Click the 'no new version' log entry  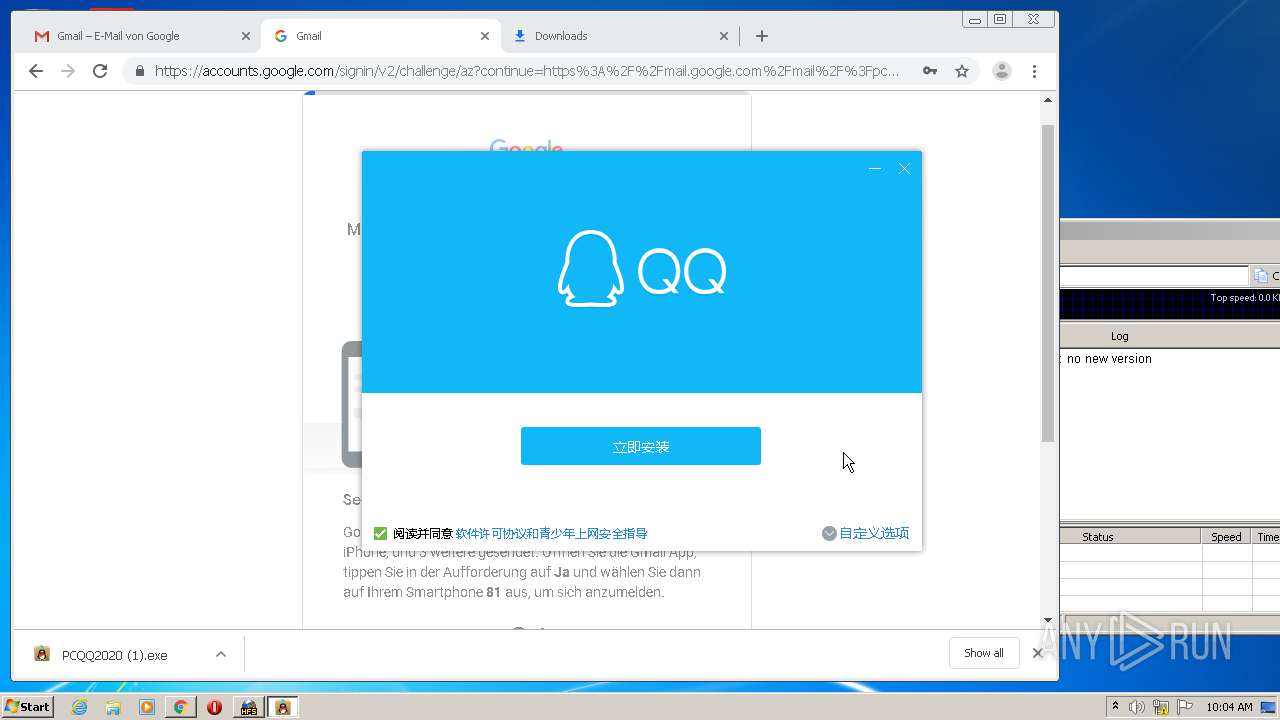pos(1109,359)
